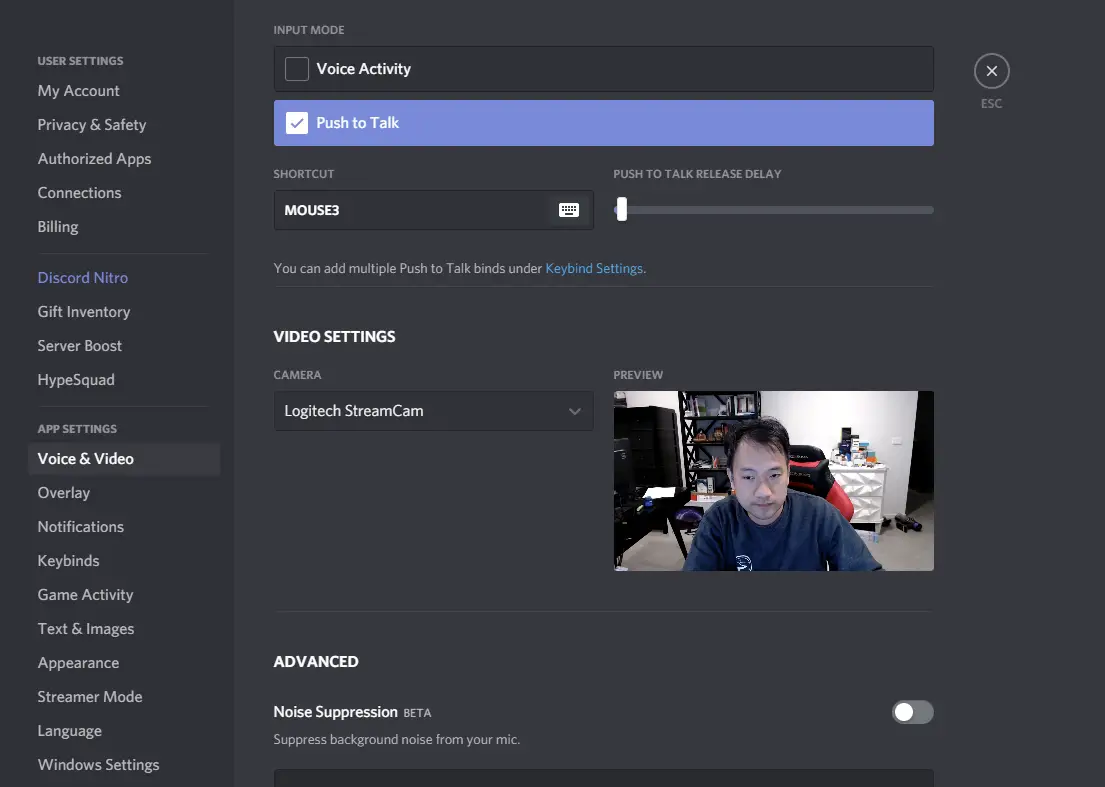The height and width of the screenshot is (787, 1105).
Task: Open Overlay settings
Action: (63, 492)
